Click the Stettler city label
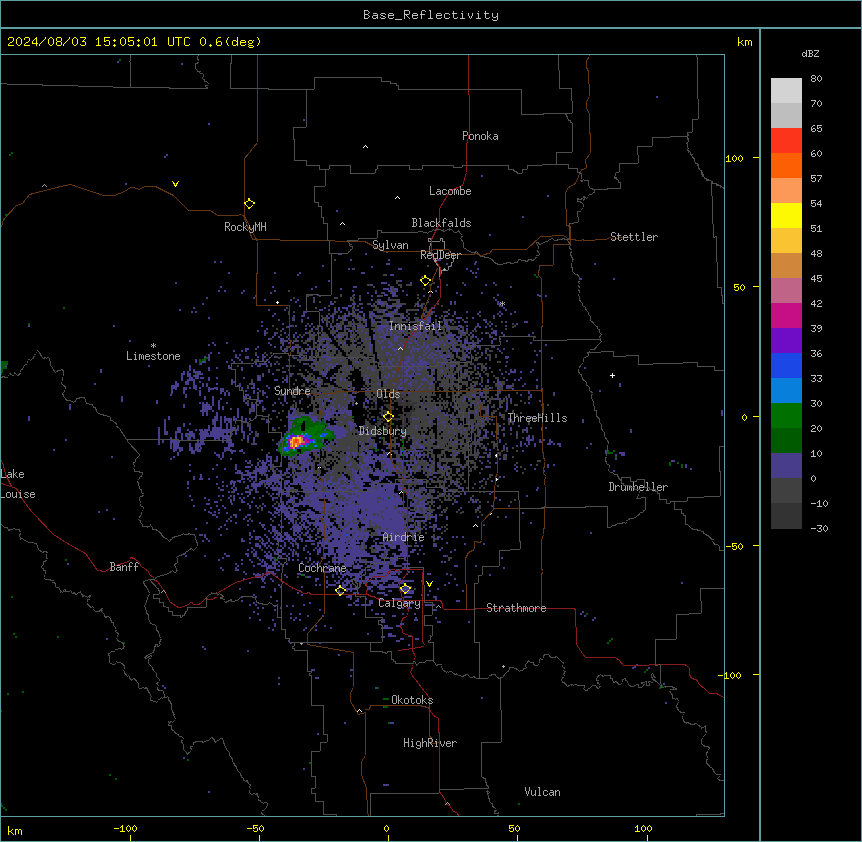This screenshot has width=862, height=842. [x=634, y=237]
